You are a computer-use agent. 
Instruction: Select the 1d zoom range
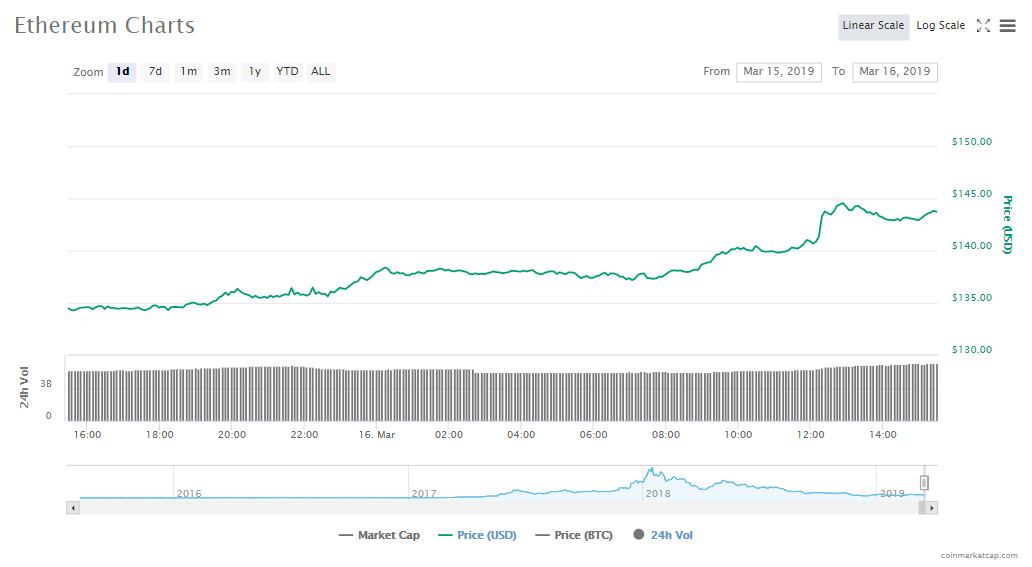point(122,72)
